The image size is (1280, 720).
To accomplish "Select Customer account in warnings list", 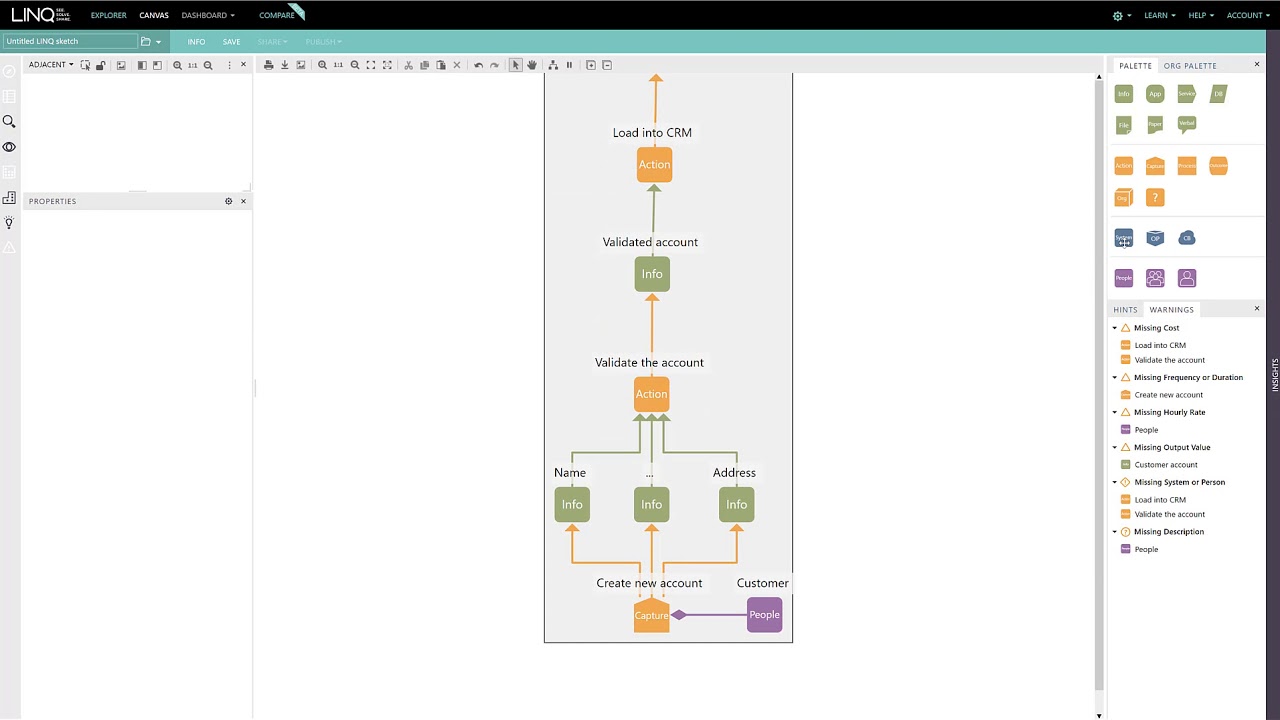I will point(1166,465).
